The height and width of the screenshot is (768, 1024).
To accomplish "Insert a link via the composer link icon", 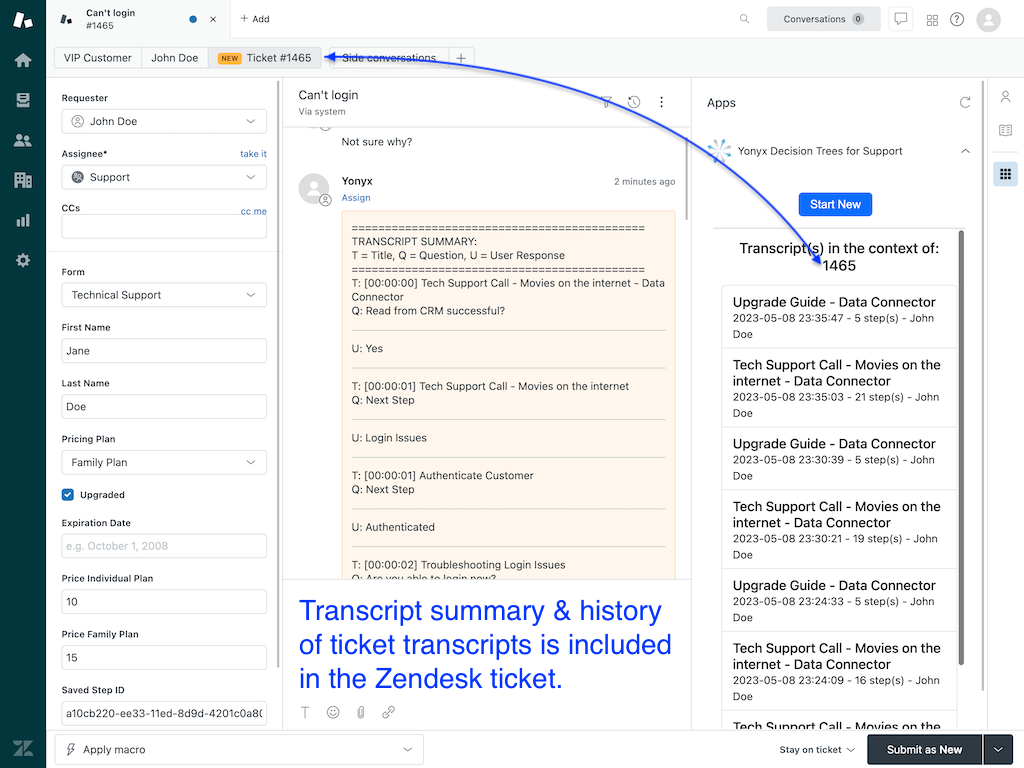I will (x=390, y=712).
